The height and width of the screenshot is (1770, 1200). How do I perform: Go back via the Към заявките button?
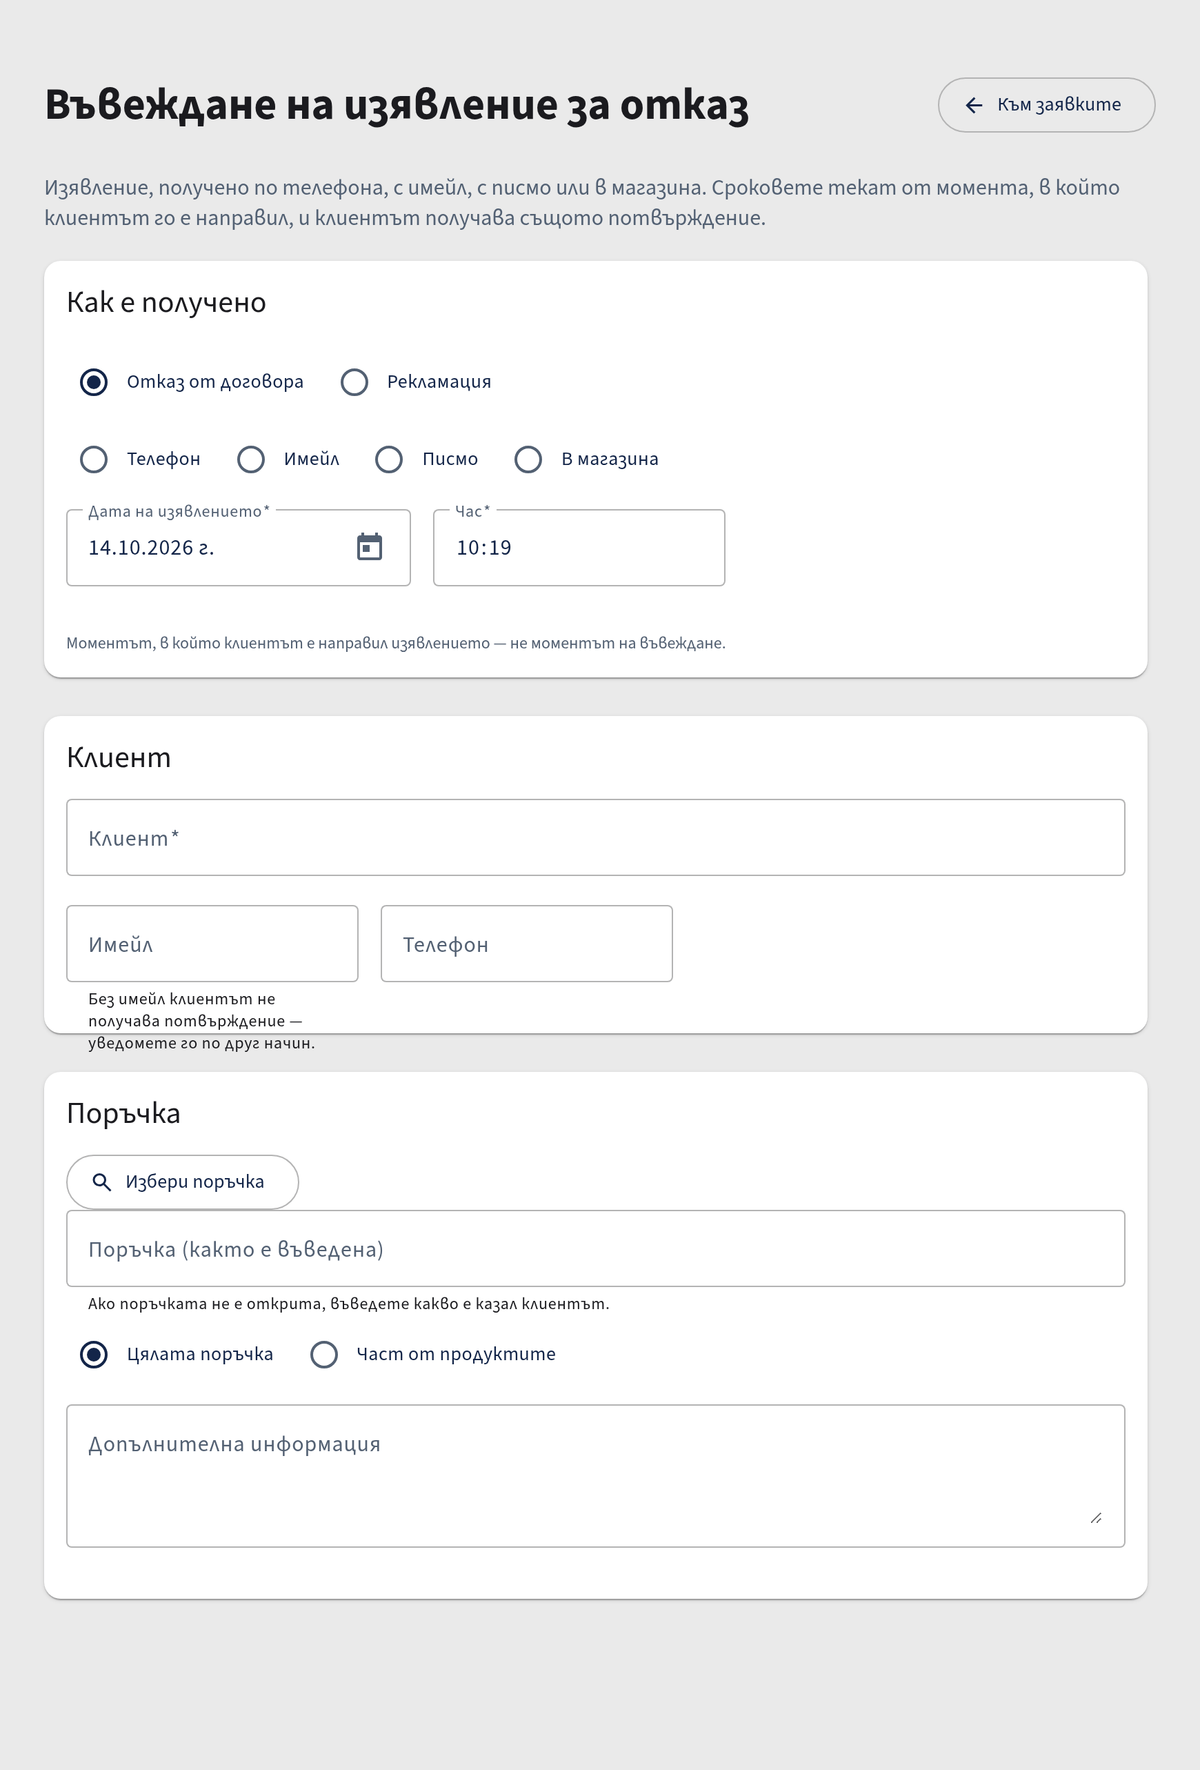(1046, 105)
